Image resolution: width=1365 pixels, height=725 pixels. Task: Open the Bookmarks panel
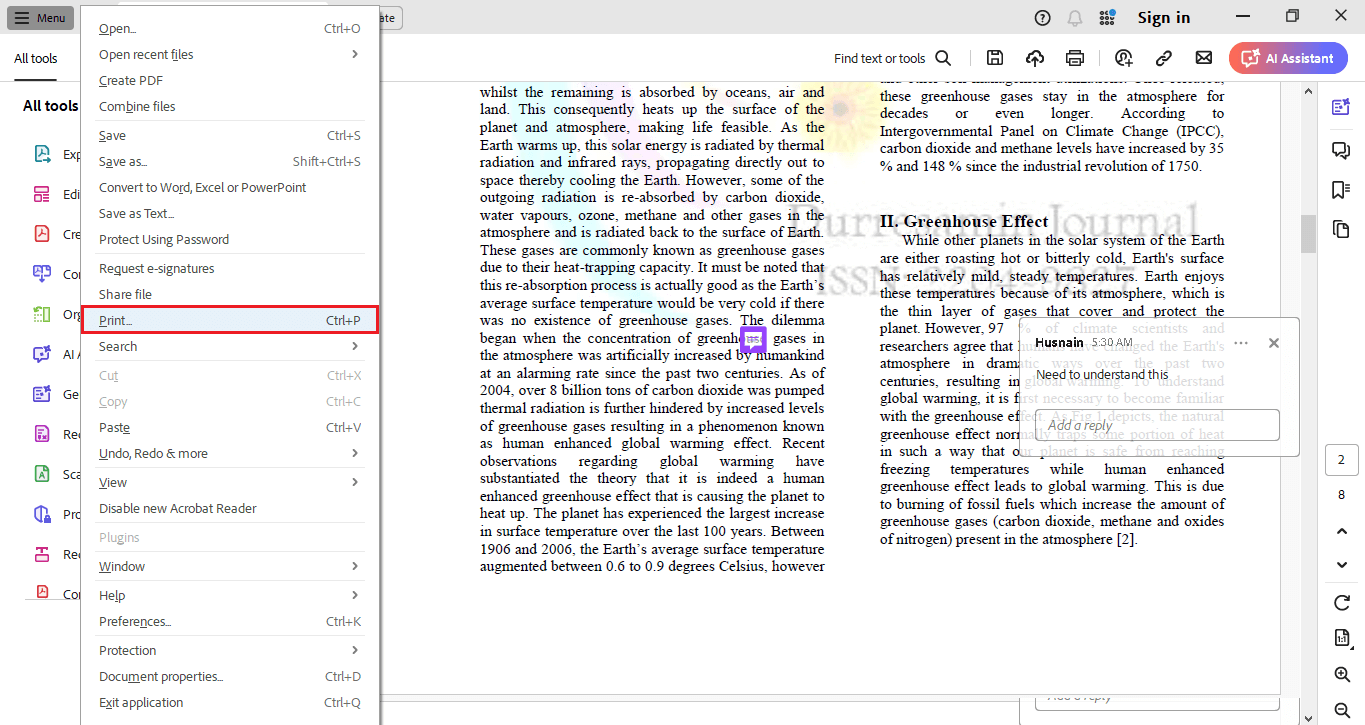point(1341,189)
